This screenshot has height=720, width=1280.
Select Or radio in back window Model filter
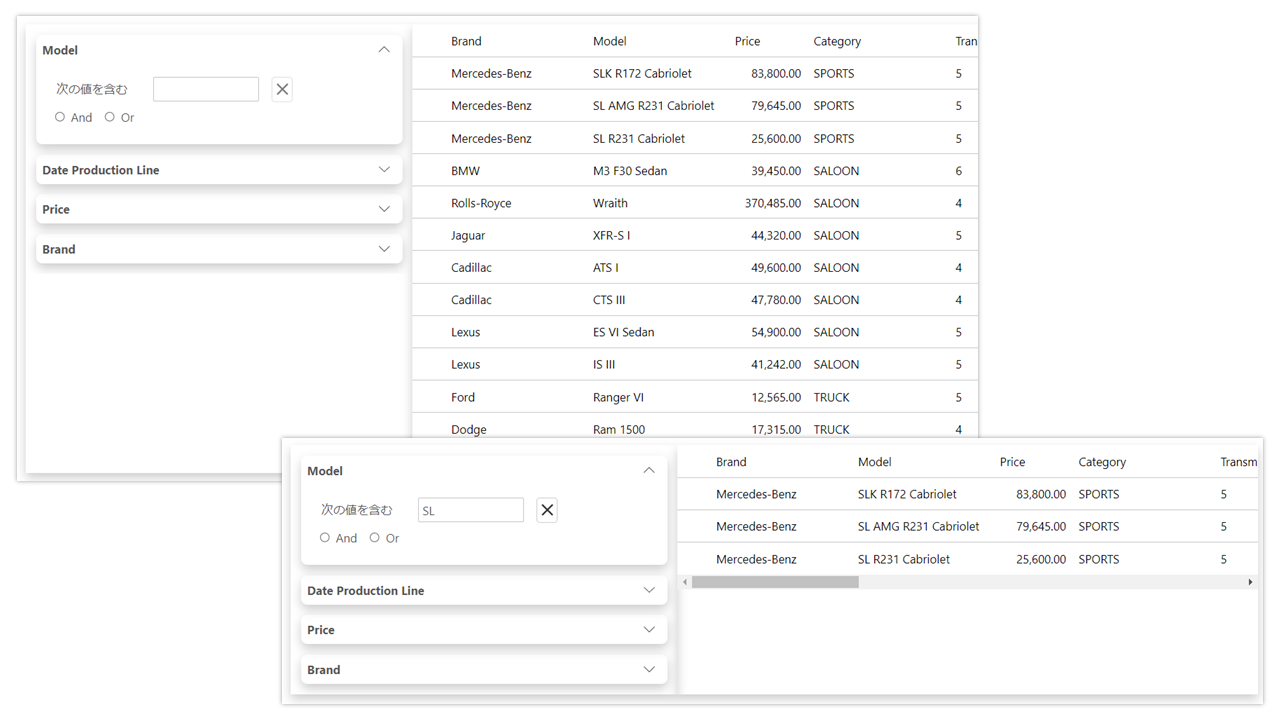(x=110, y=117)
